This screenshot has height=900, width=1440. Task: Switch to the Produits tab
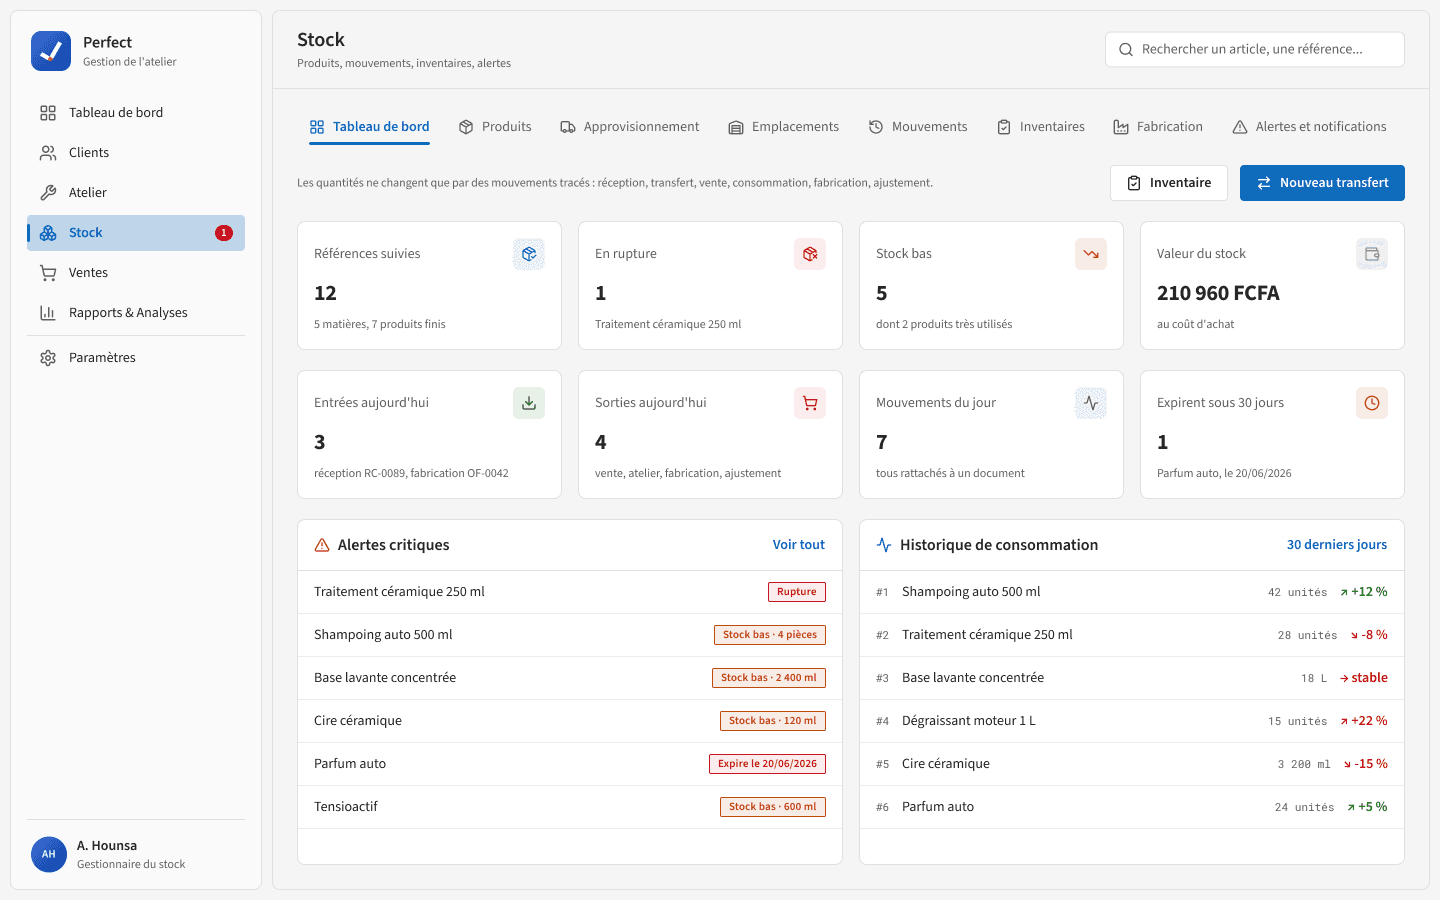pyautogui.click(x=495, y=127)
